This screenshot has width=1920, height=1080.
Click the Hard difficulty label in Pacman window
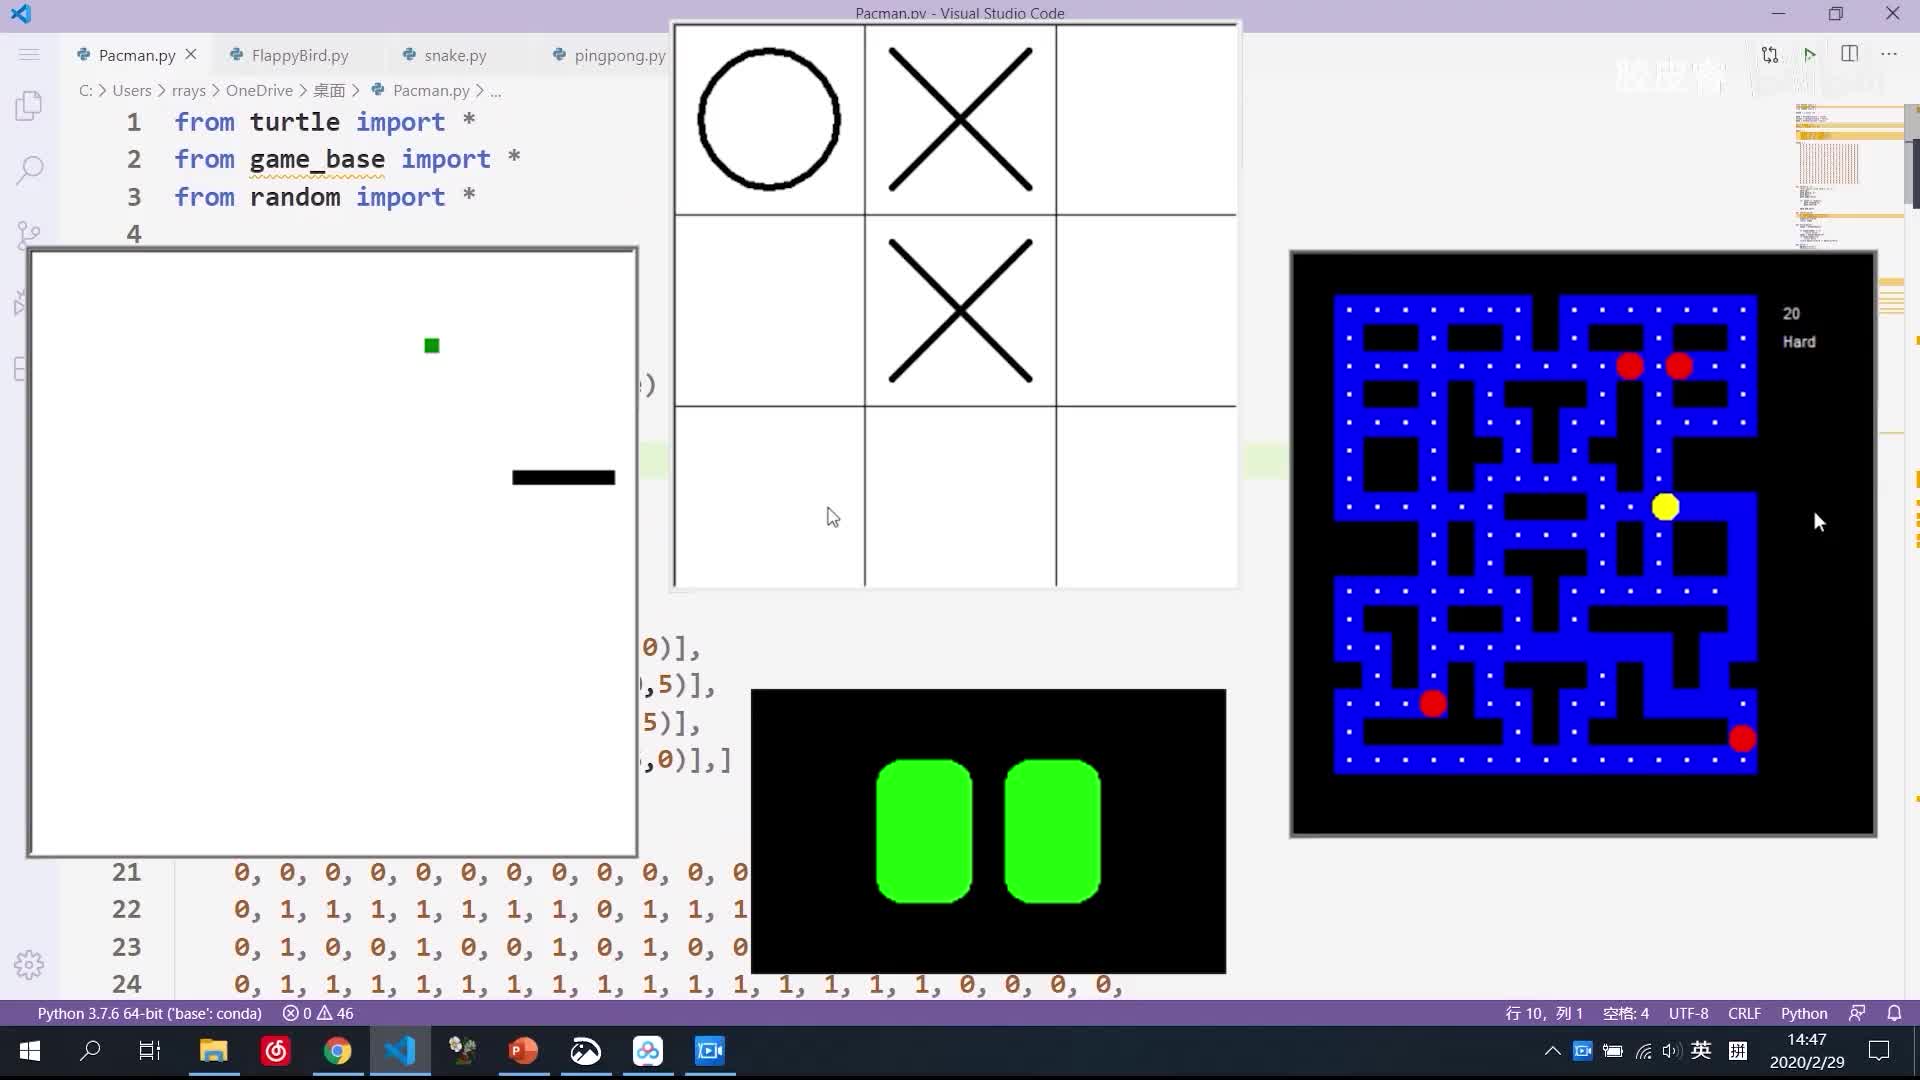(x=1799, y=342)
